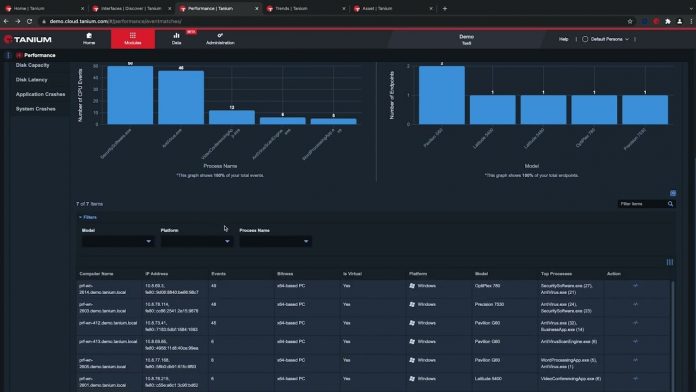Toggle the sidebar collapse icon beside Performance
The height and width of the screenshot is (392, 696).
point(8,55)
